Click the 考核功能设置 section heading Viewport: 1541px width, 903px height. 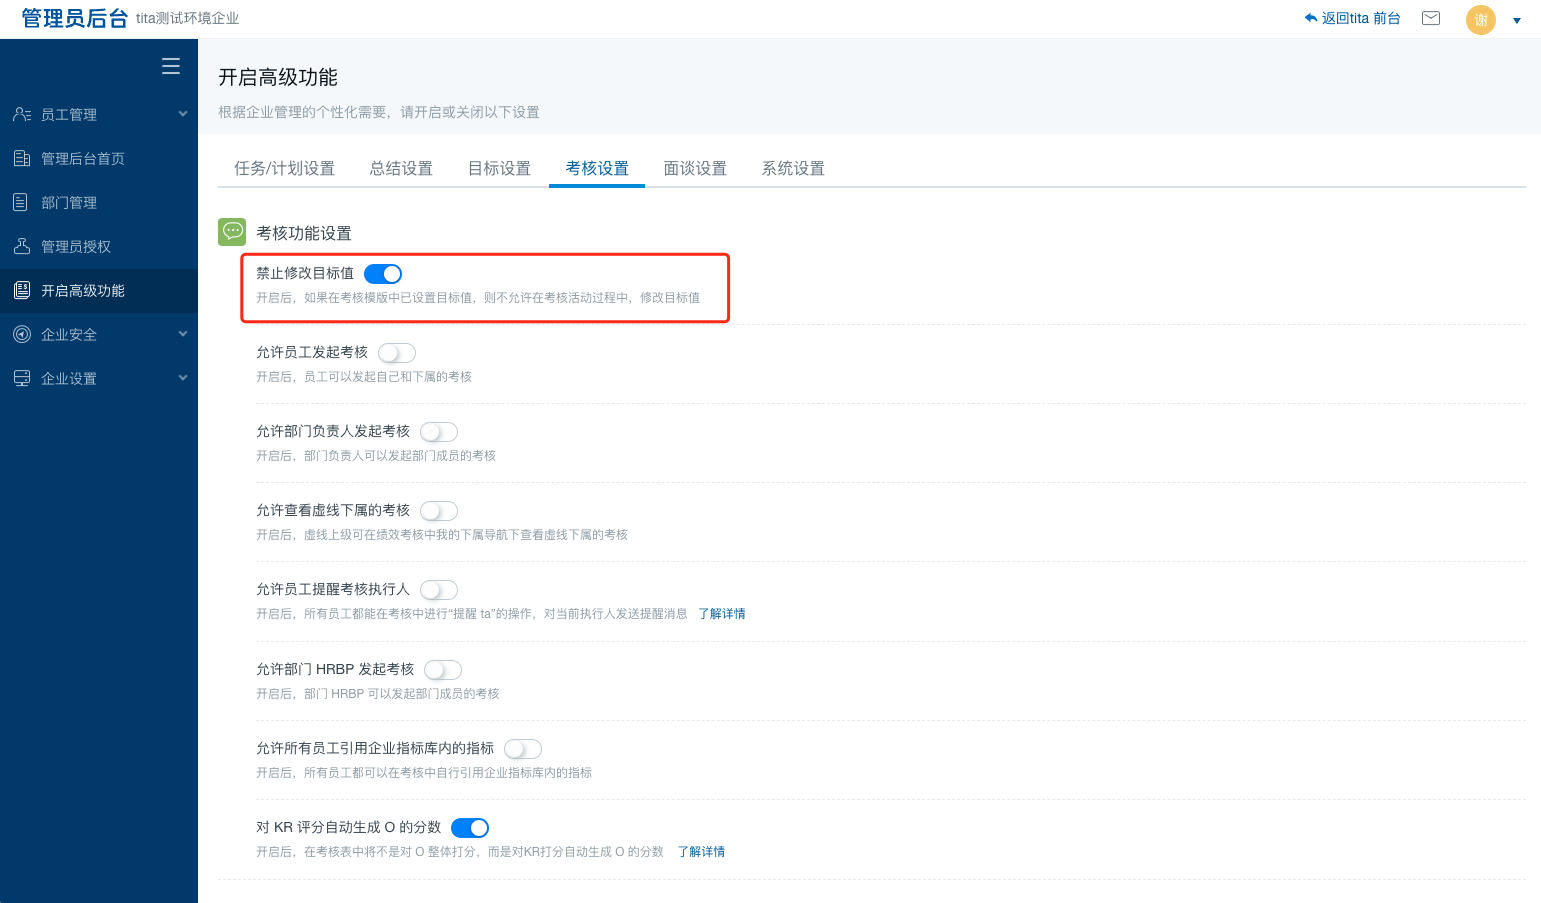(x=304, y=233)
